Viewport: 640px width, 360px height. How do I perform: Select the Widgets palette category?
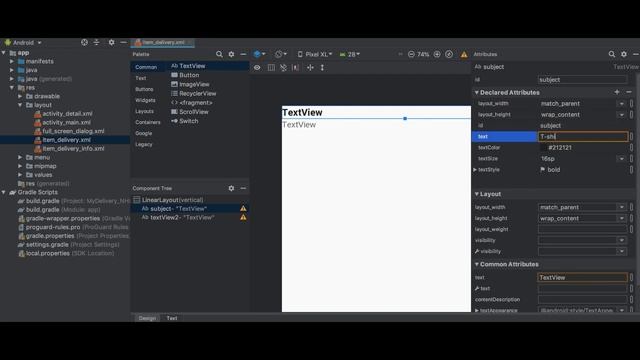click(x=145, y=100)
